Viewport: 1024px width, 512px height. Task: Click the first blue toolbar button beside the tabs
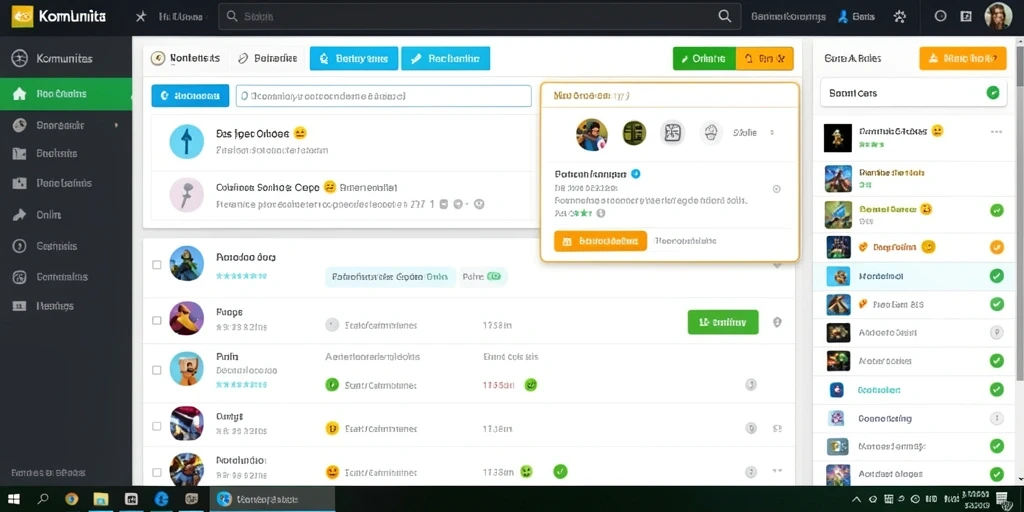point(353,58)
